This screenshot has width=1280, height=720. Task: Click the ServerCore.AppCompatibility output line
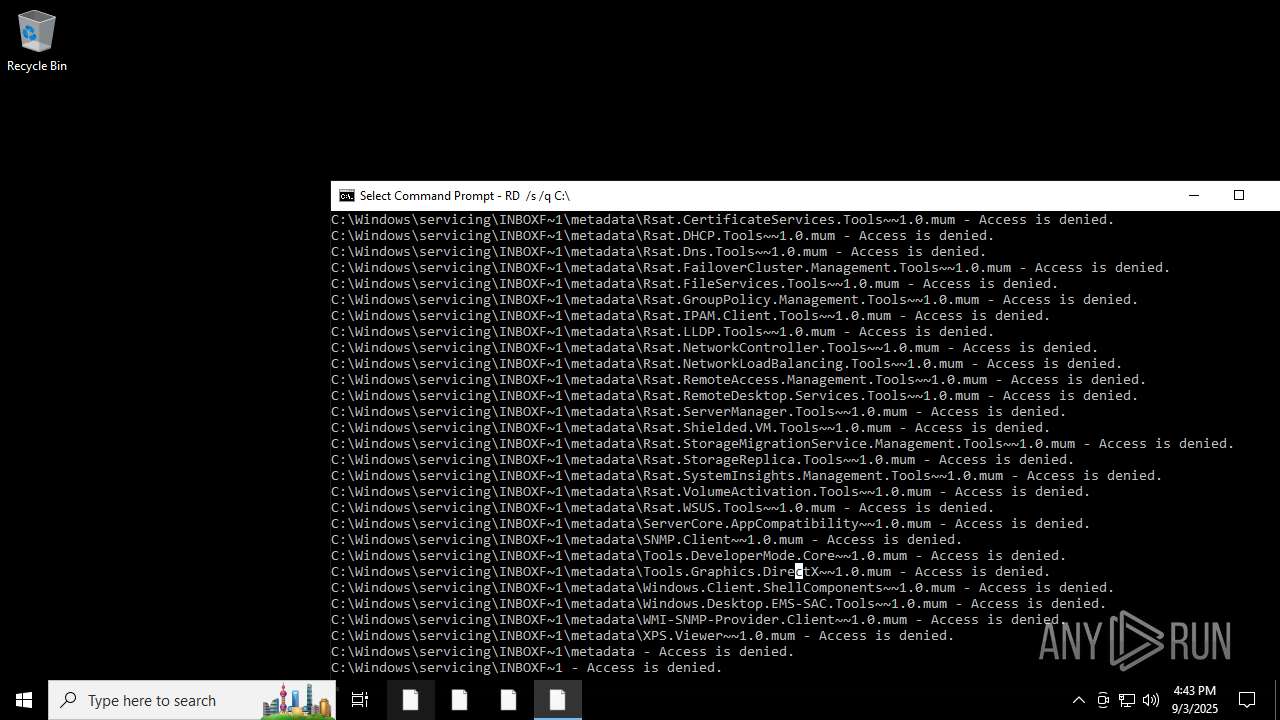click(x=711, y=524)
